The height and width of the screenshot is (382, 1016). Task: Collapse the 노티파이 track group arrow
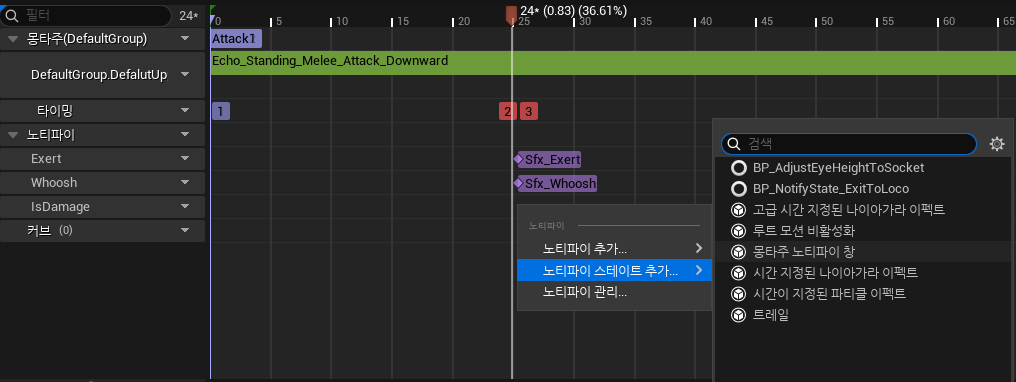14,135
